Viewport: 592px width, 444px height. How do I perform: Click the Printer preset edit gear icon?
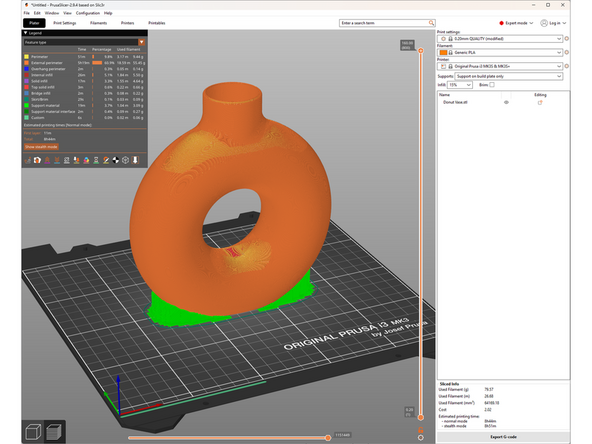[x=566, y=66]
